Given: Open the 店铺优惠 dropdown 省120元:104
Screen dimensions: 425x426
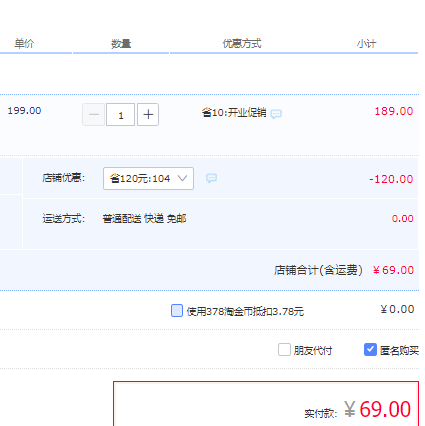Looking at the screenshot, I should [148, 179].
